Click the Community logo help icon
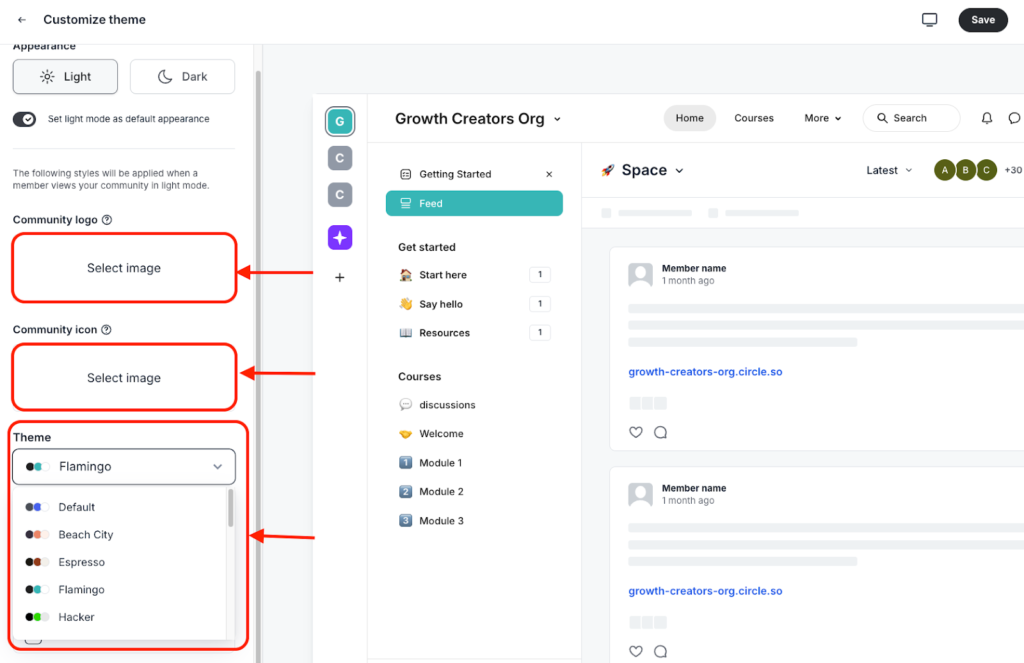Viewport: 1024px width, 663px height. (x=107, y=220)
